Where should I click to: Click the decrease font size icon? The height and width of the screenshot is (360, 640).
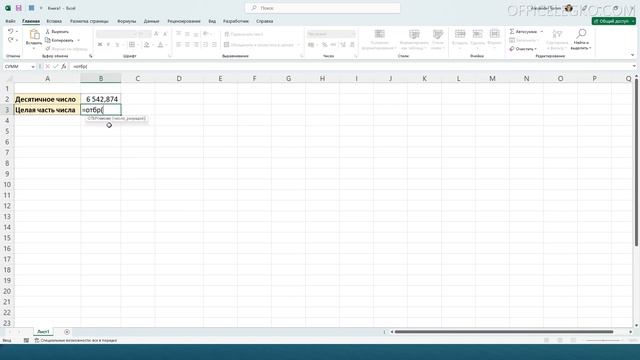[165, 34]
